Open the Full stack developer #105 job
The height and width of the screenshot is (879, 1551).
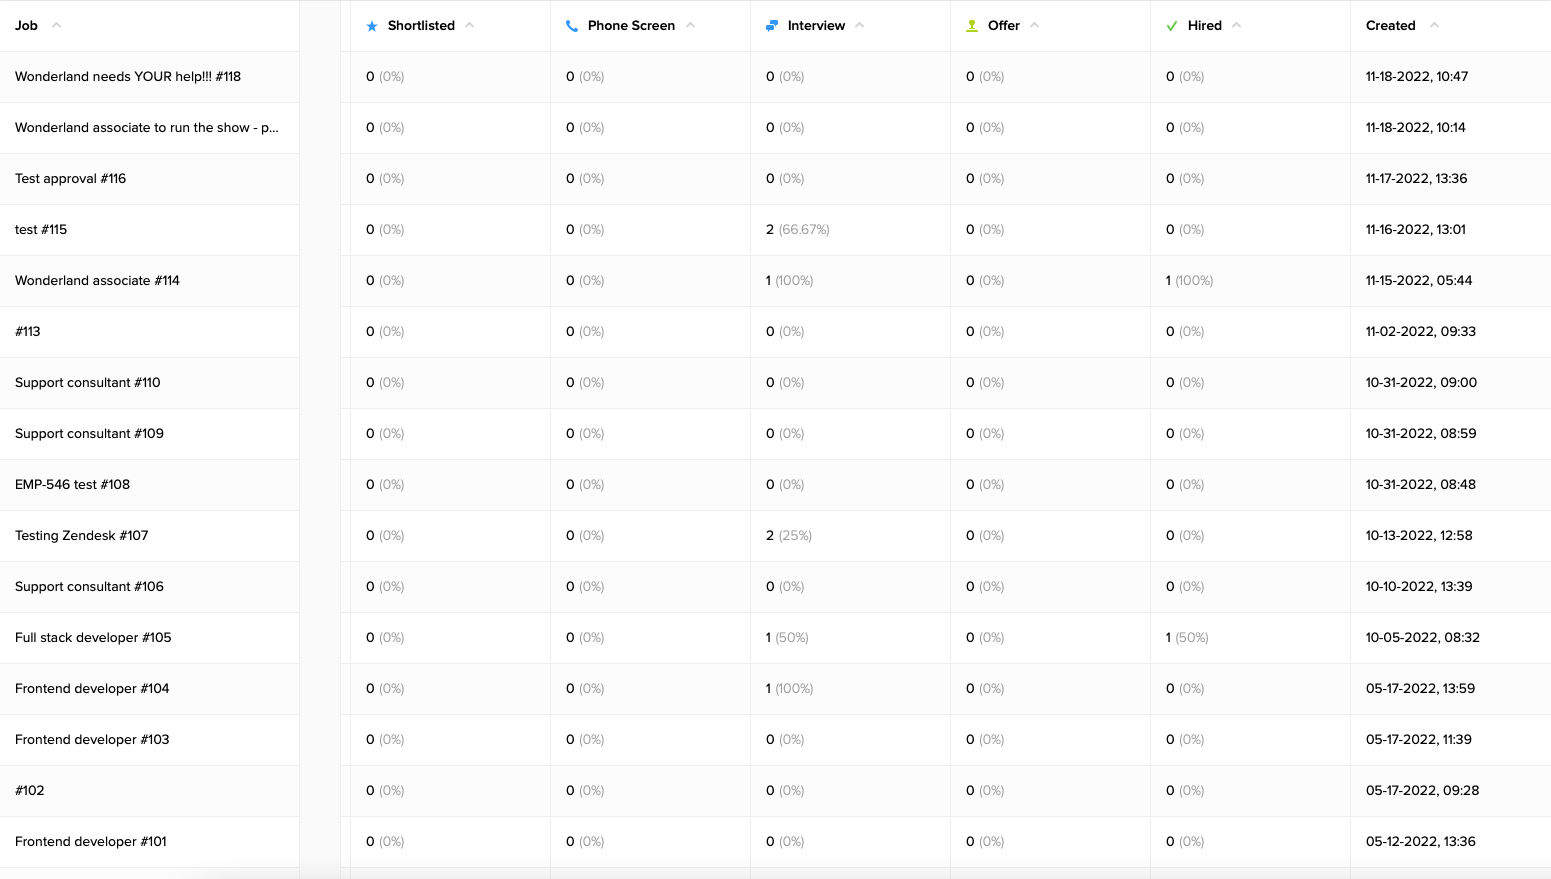(x=93, y=637)
